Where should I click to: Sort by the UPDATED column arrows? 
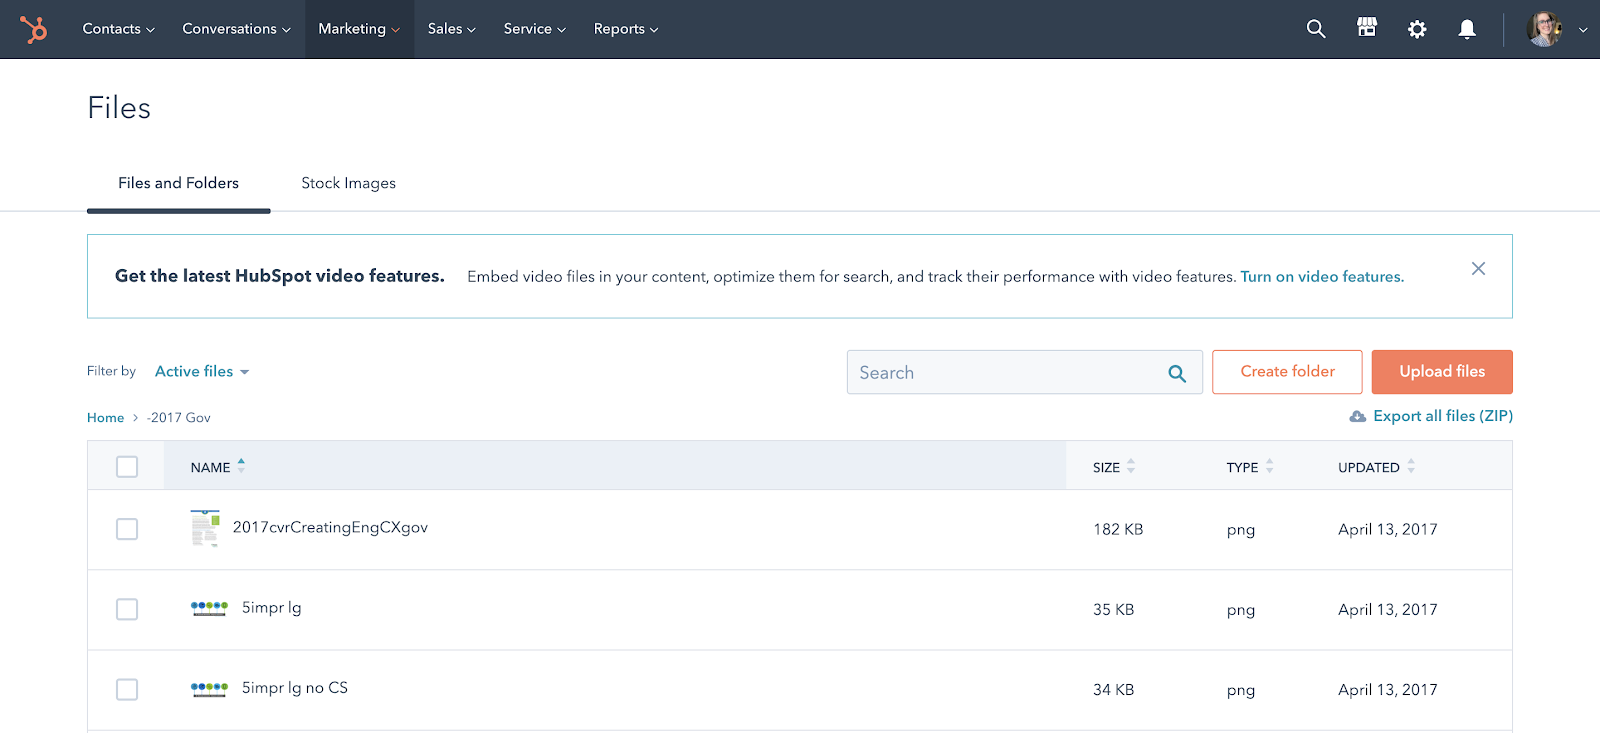[x=1411, y=466]
